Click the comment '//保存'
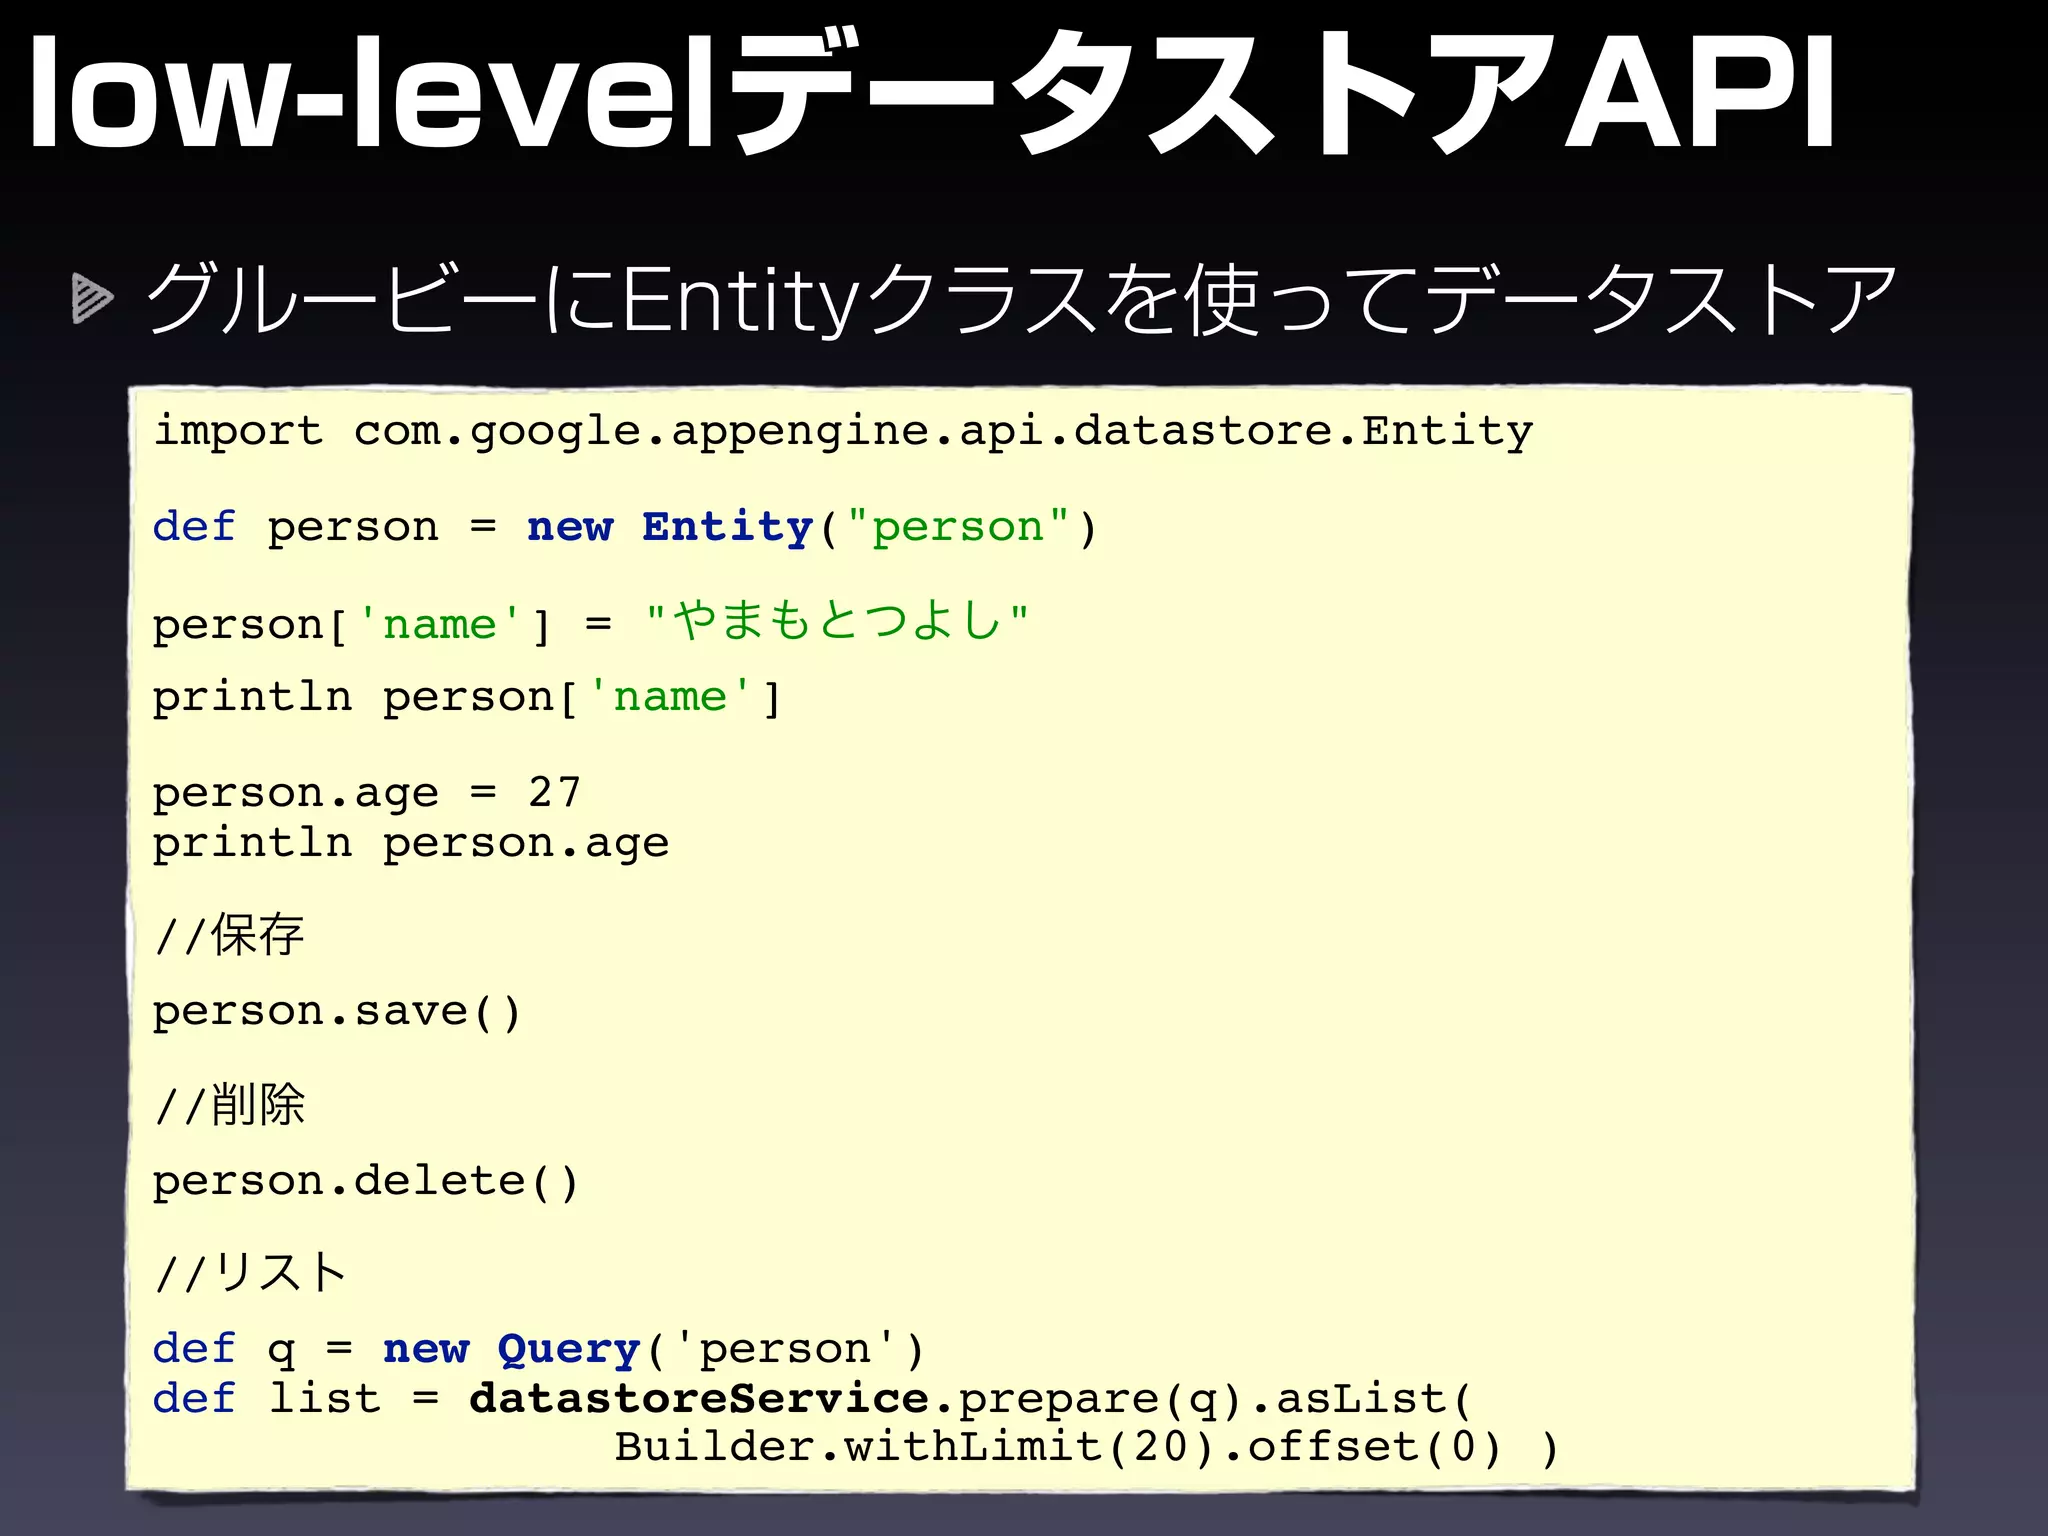The height and width of the screenshot is (1536, 2048). pyautogui.click(x=230, y=936)
